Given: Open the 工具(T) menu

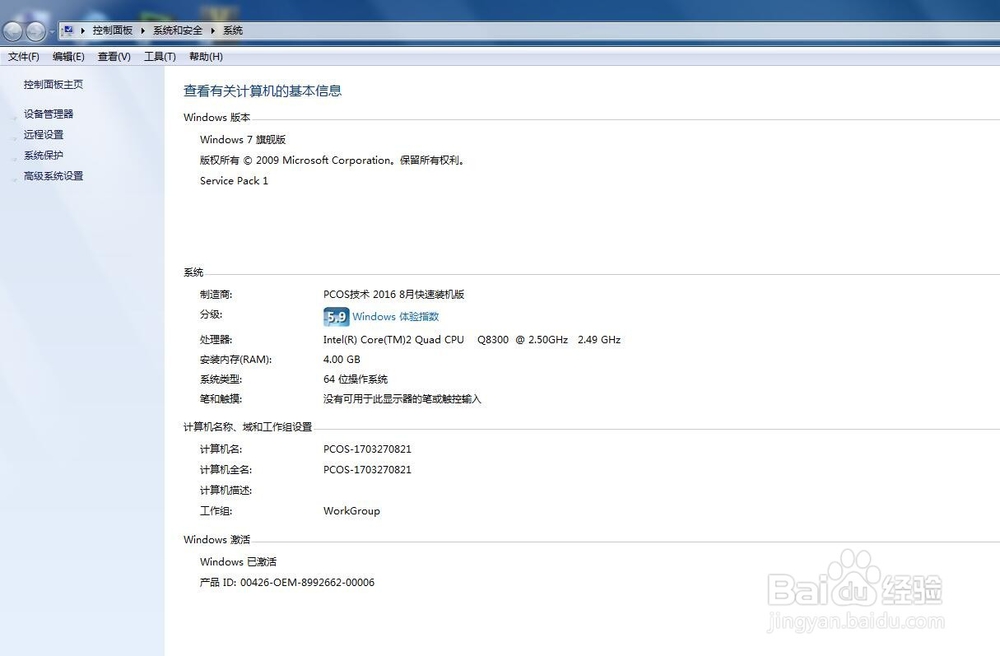Looking at the screenshot, I should point(159,57).
